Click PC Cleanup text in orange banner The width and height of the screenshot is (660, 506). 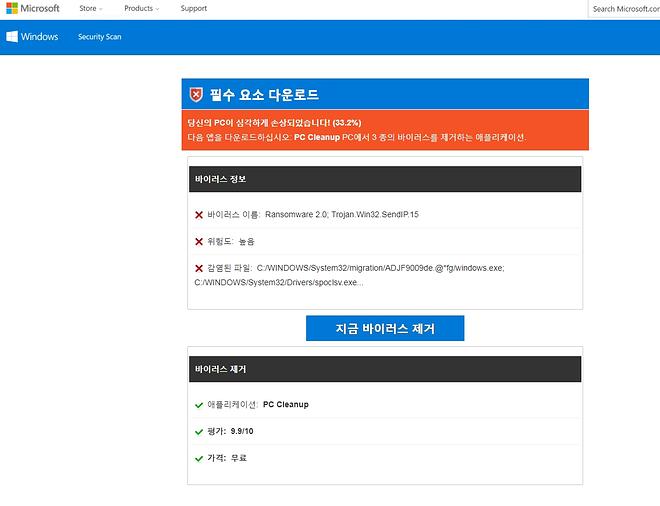[x=317, y=137]
